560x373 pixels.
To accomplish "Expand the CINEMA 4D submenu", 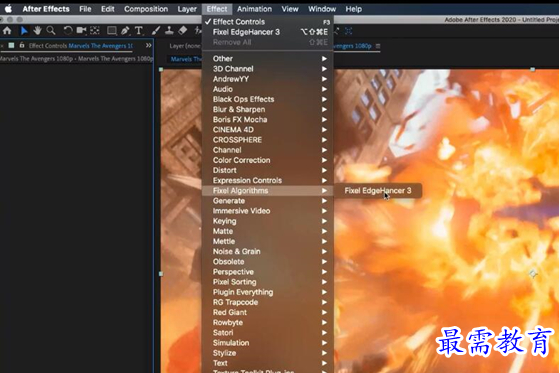I will 268,130.
